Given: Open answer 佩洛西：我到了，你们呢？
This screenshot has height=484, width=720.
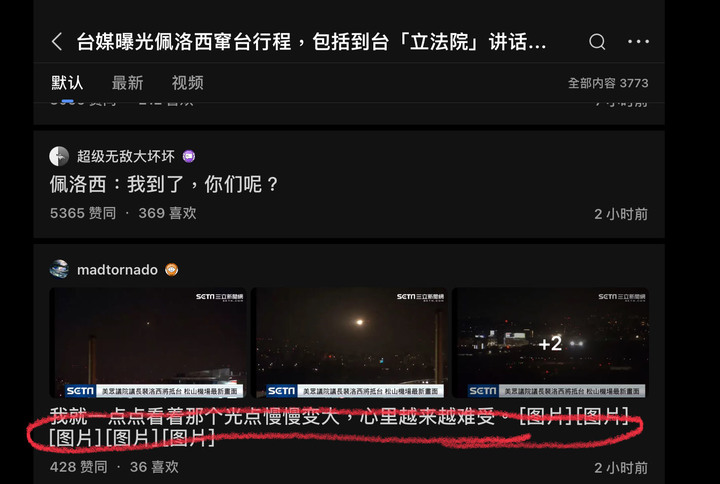Looking at the screenshot, I should point(164,185).
